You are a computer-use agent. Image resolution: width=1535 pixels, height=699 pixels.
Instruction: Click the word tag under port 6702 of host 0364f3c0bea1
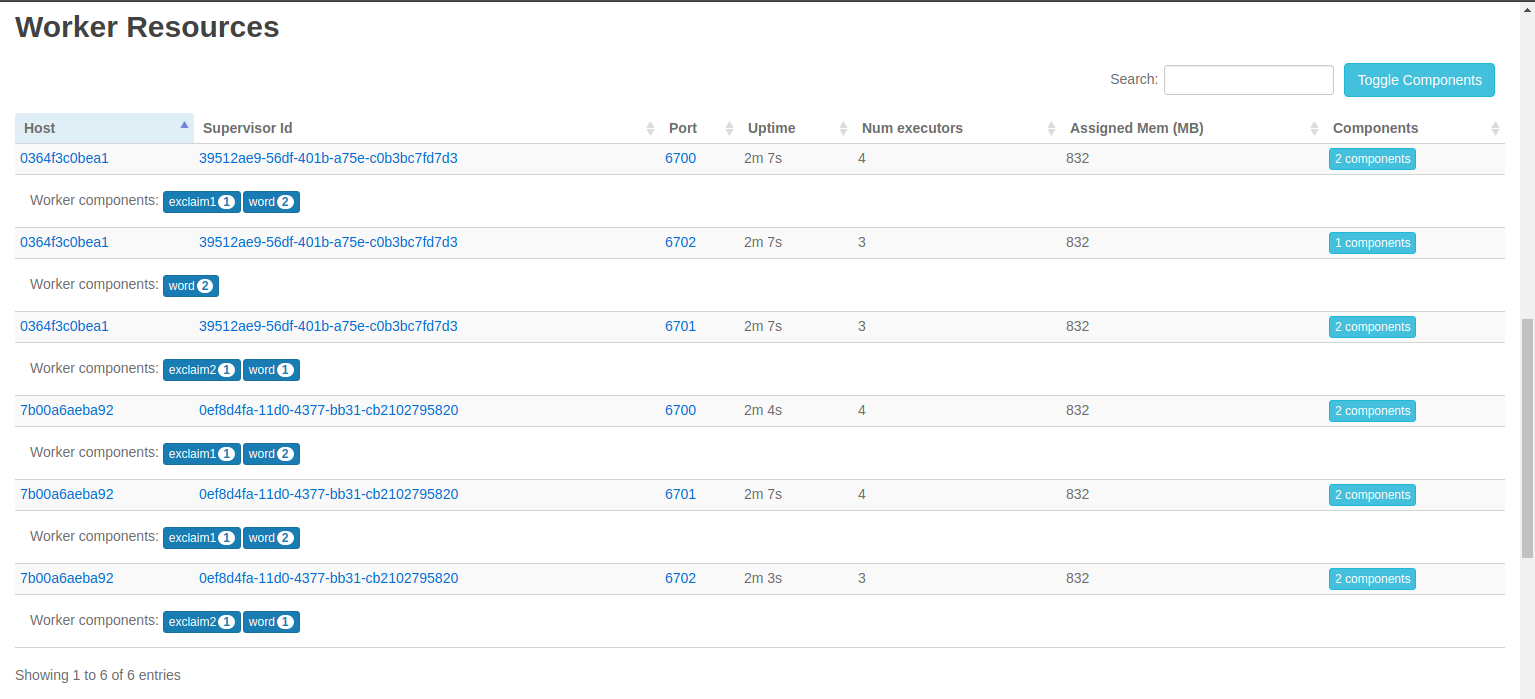(x=190, y=286)
